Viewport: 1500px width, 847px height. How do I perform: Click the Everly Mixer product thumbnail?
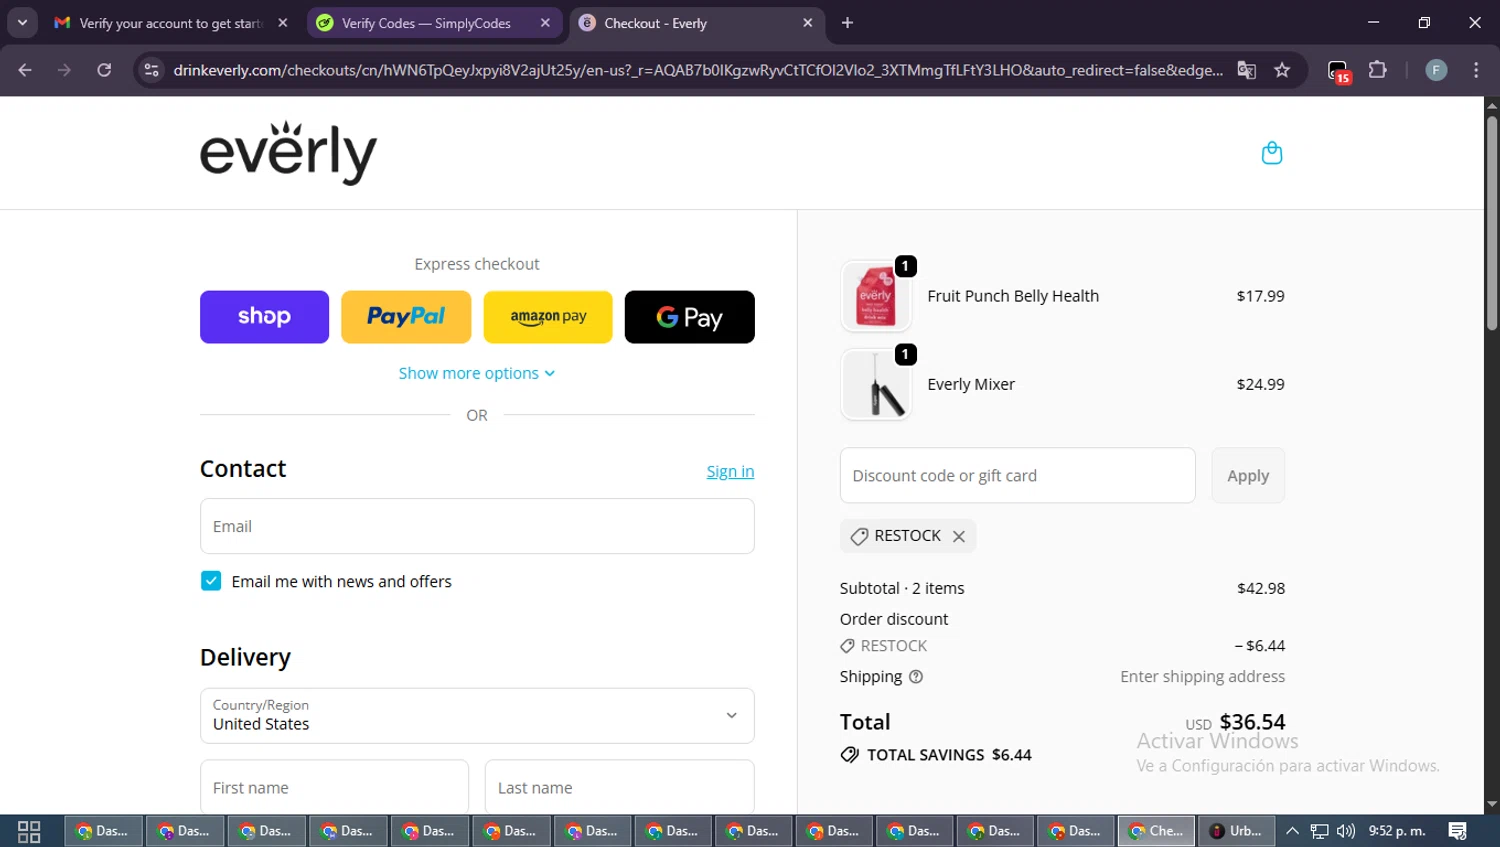[876, 384]
